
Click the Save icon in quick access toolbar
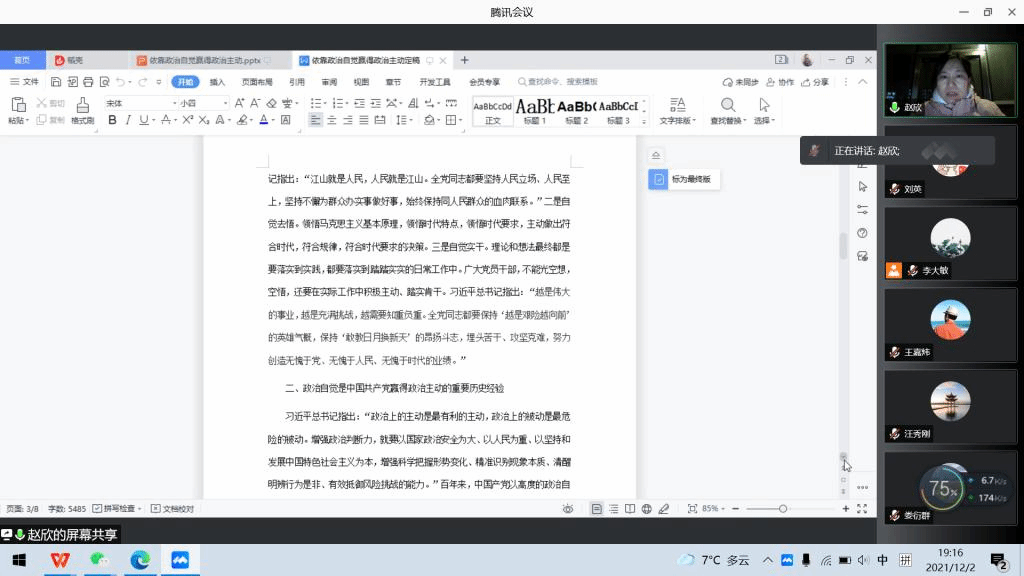pyautogui.click(x=57, y=82)
